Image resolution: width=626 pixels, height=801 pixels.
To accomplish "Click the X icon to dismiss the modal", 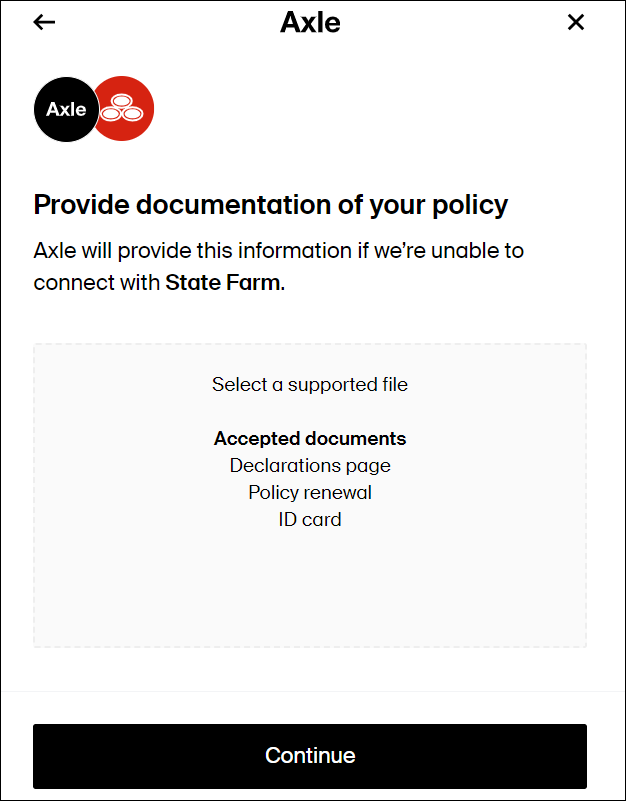I will pyautogui.click(x=576, y=22).
